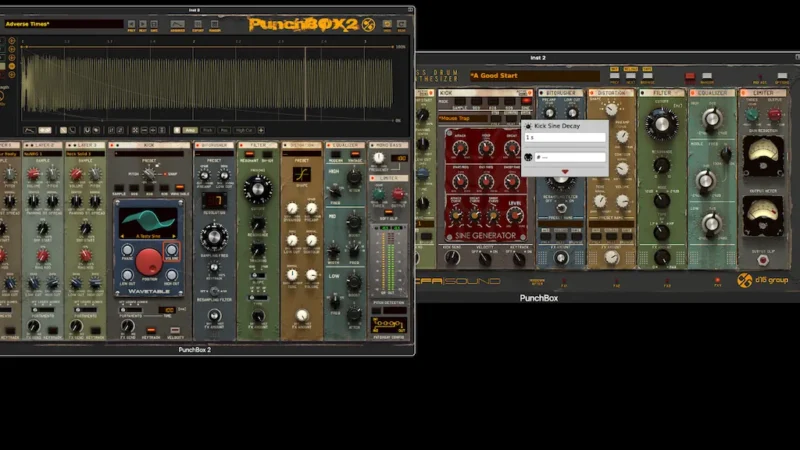
Task: Click Layer 3 sample name display
Action: [x=85, y=154]
